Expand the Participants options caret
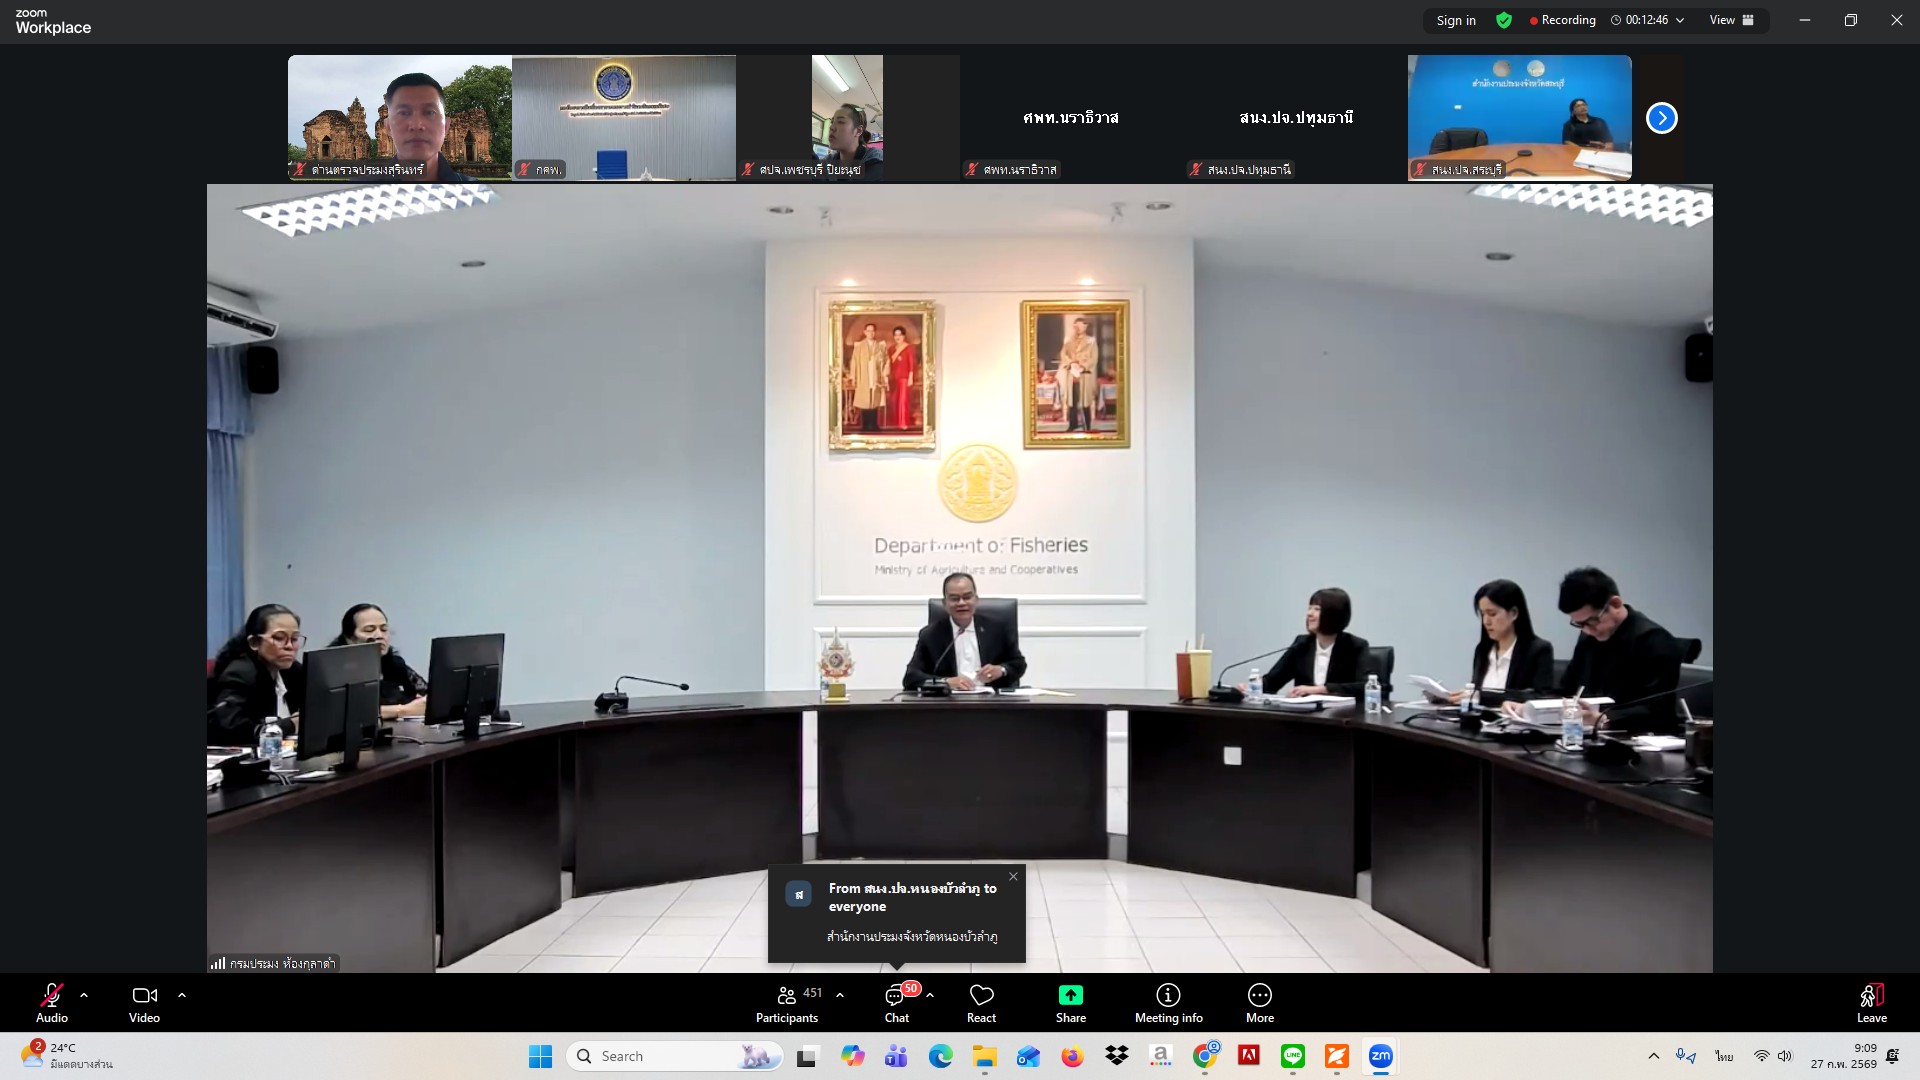Screen dimensions: 1920x1080 point(840,995)
